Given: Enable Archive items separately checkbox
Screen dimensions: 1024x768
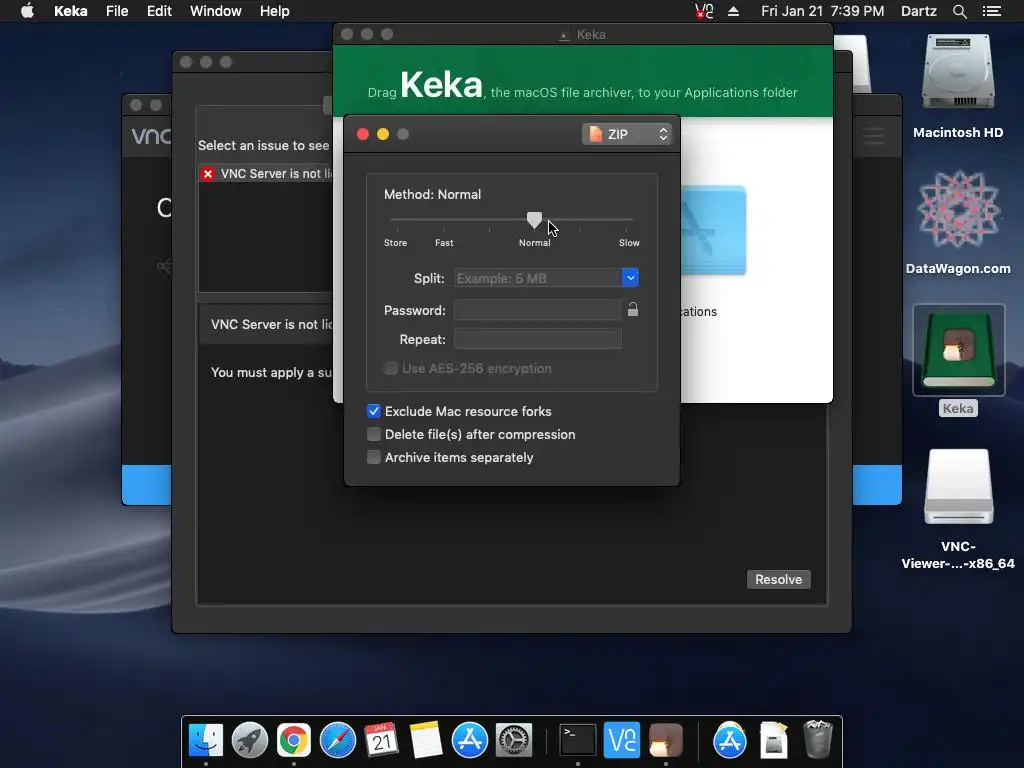Looking at the screenshot, I should [374, 457].
